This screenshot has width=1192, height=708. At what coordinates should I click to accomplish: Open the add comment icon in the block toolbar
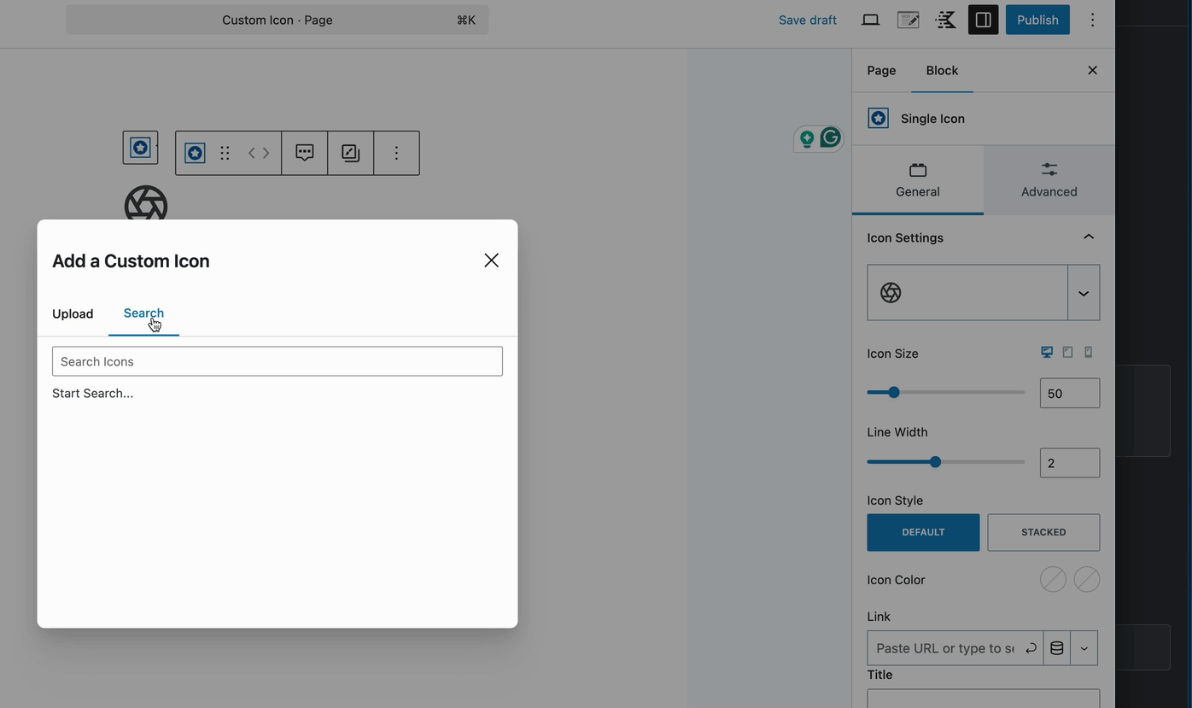click(304, 152)
